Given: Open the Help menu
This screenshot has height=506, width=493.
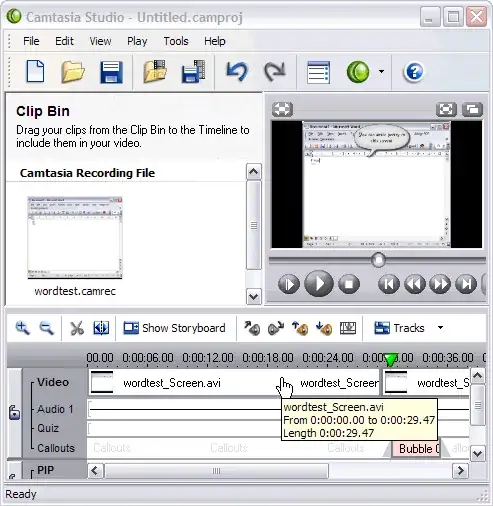Looking at the screenshot, I should tap(215, 41).
